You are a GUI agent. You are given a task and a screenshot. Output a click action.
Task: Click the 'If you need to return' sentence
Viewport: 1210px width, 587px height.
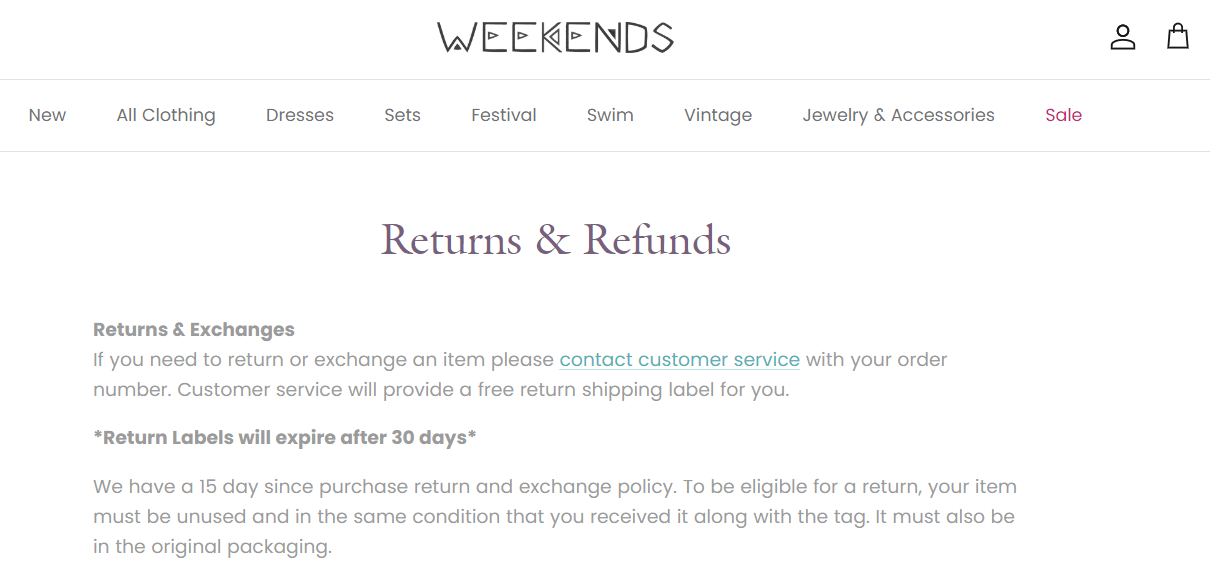click(x=520, y=374)
